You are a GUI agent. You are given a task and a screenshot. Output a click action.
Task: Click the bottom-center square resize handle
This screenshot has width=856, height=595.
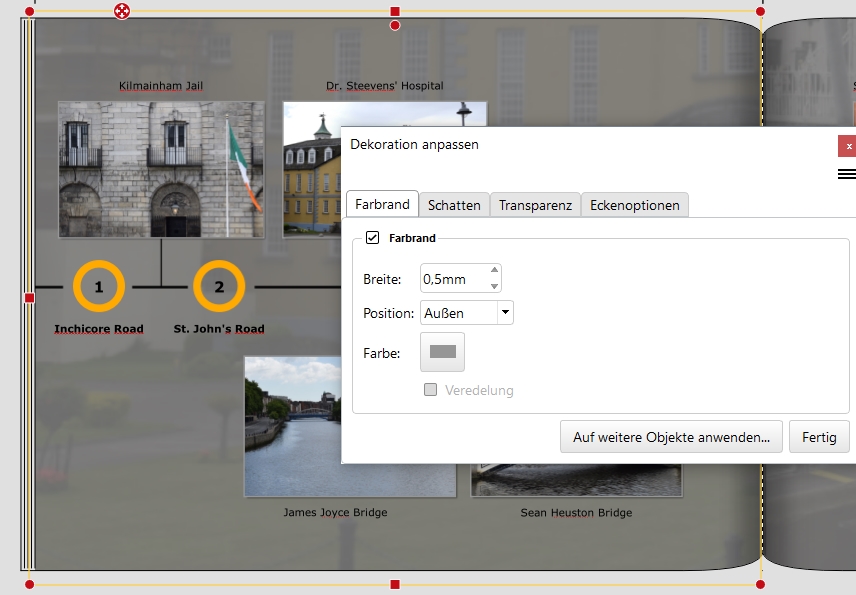pos(395,584)
